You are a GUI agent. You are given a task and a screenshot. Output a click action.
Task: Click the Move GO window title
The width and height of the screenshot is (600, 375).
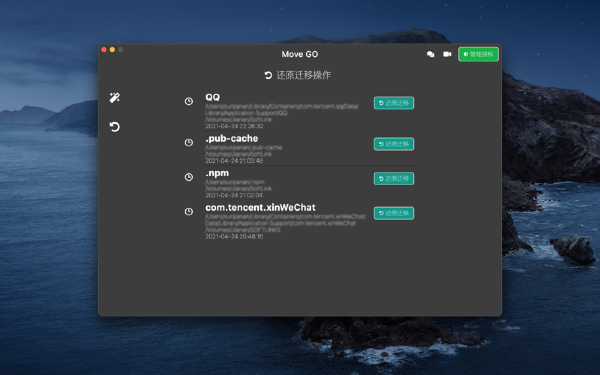click(300, 54)
